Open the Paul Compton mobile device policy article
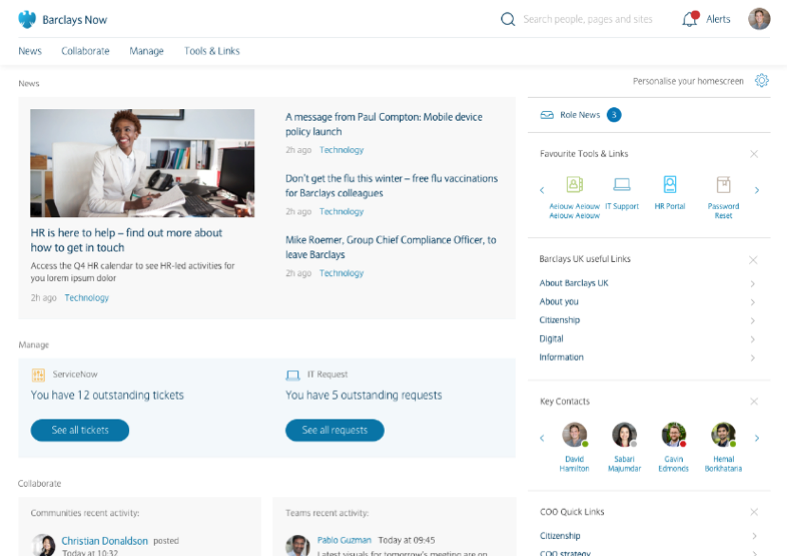 (384, 124)
